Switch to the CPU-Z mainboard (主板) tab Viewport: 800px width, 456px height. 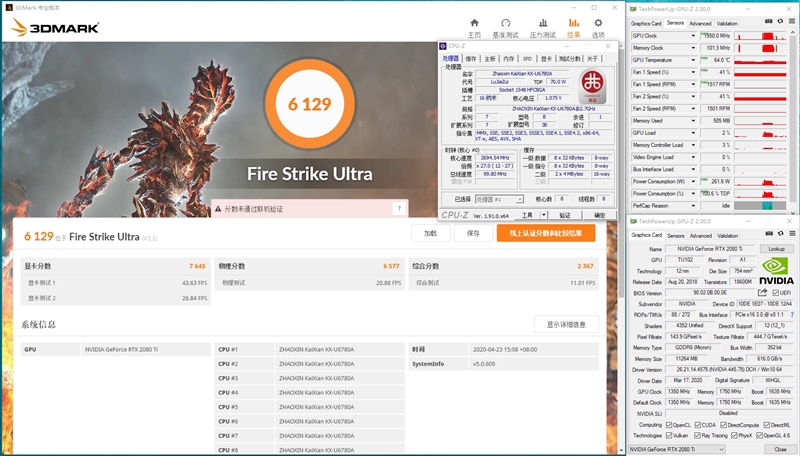(490, 59)
